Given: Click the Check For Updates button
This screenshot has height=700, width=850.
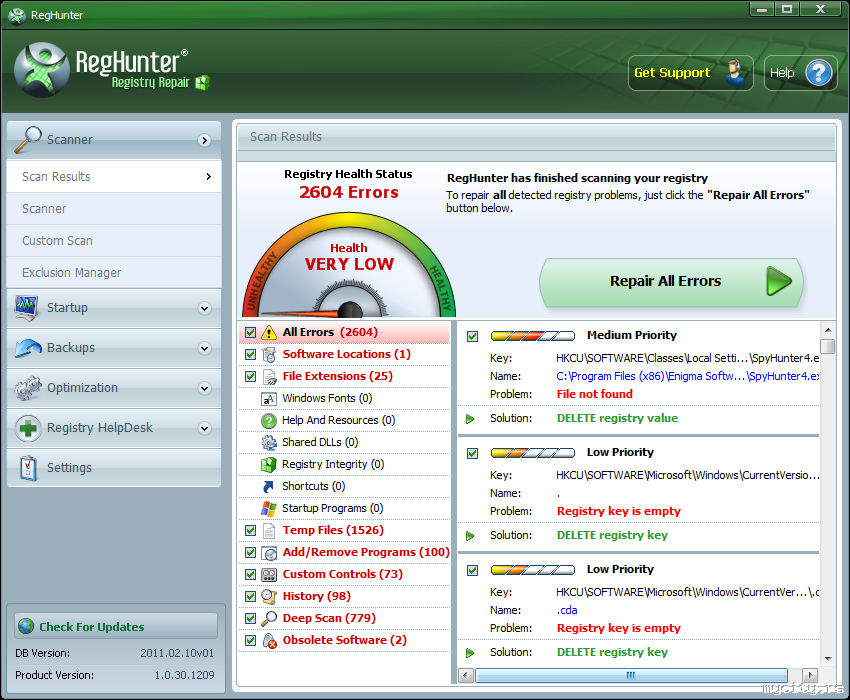Looking at the screenshot, I should 116,626.
